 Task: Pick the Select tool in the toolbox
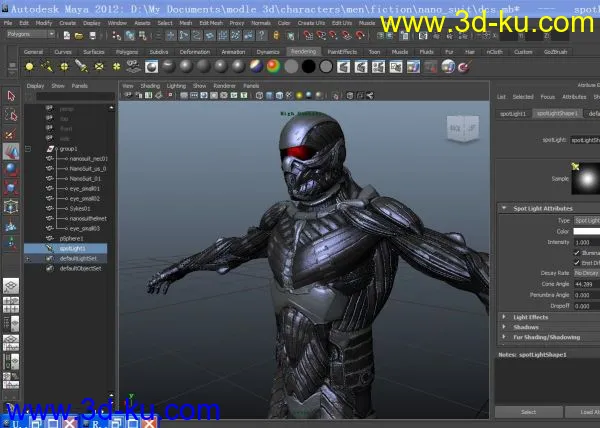11,96
